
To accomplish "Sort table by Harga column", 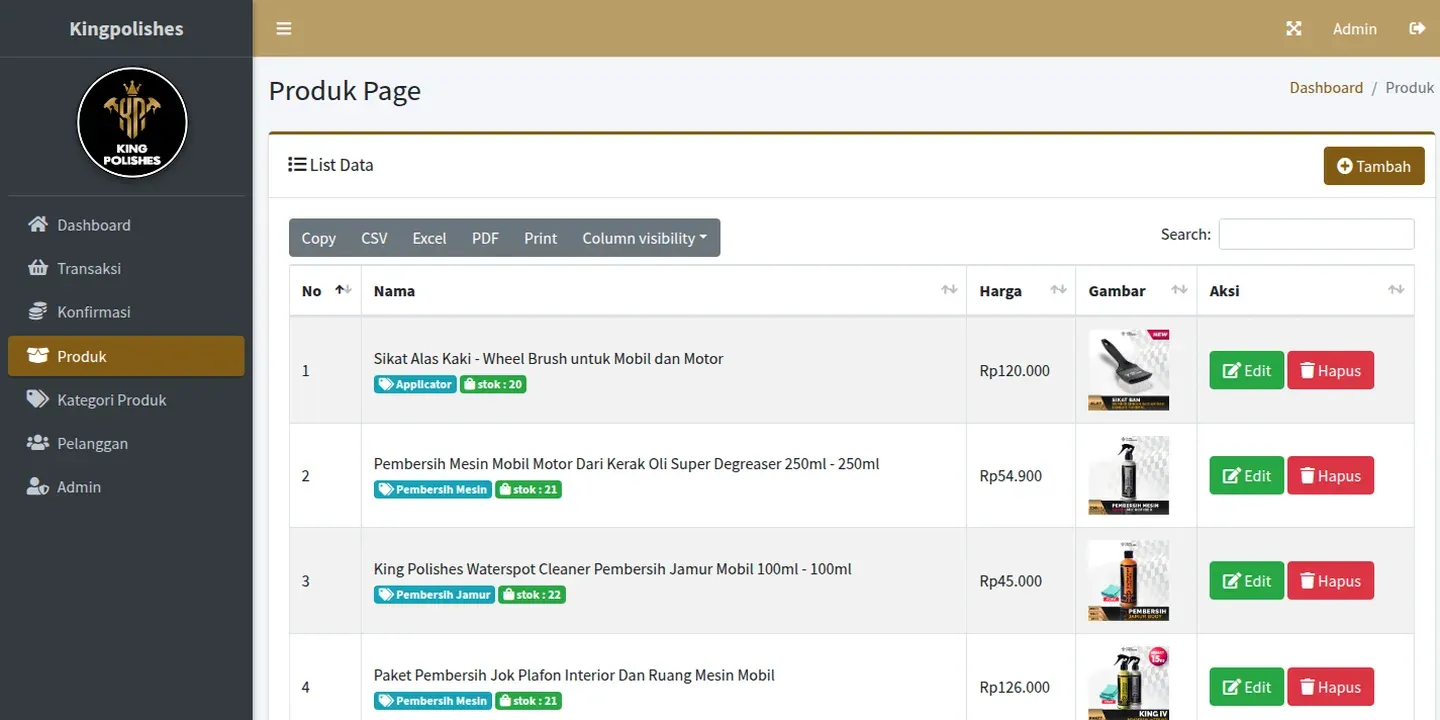I will [1021, 291].
